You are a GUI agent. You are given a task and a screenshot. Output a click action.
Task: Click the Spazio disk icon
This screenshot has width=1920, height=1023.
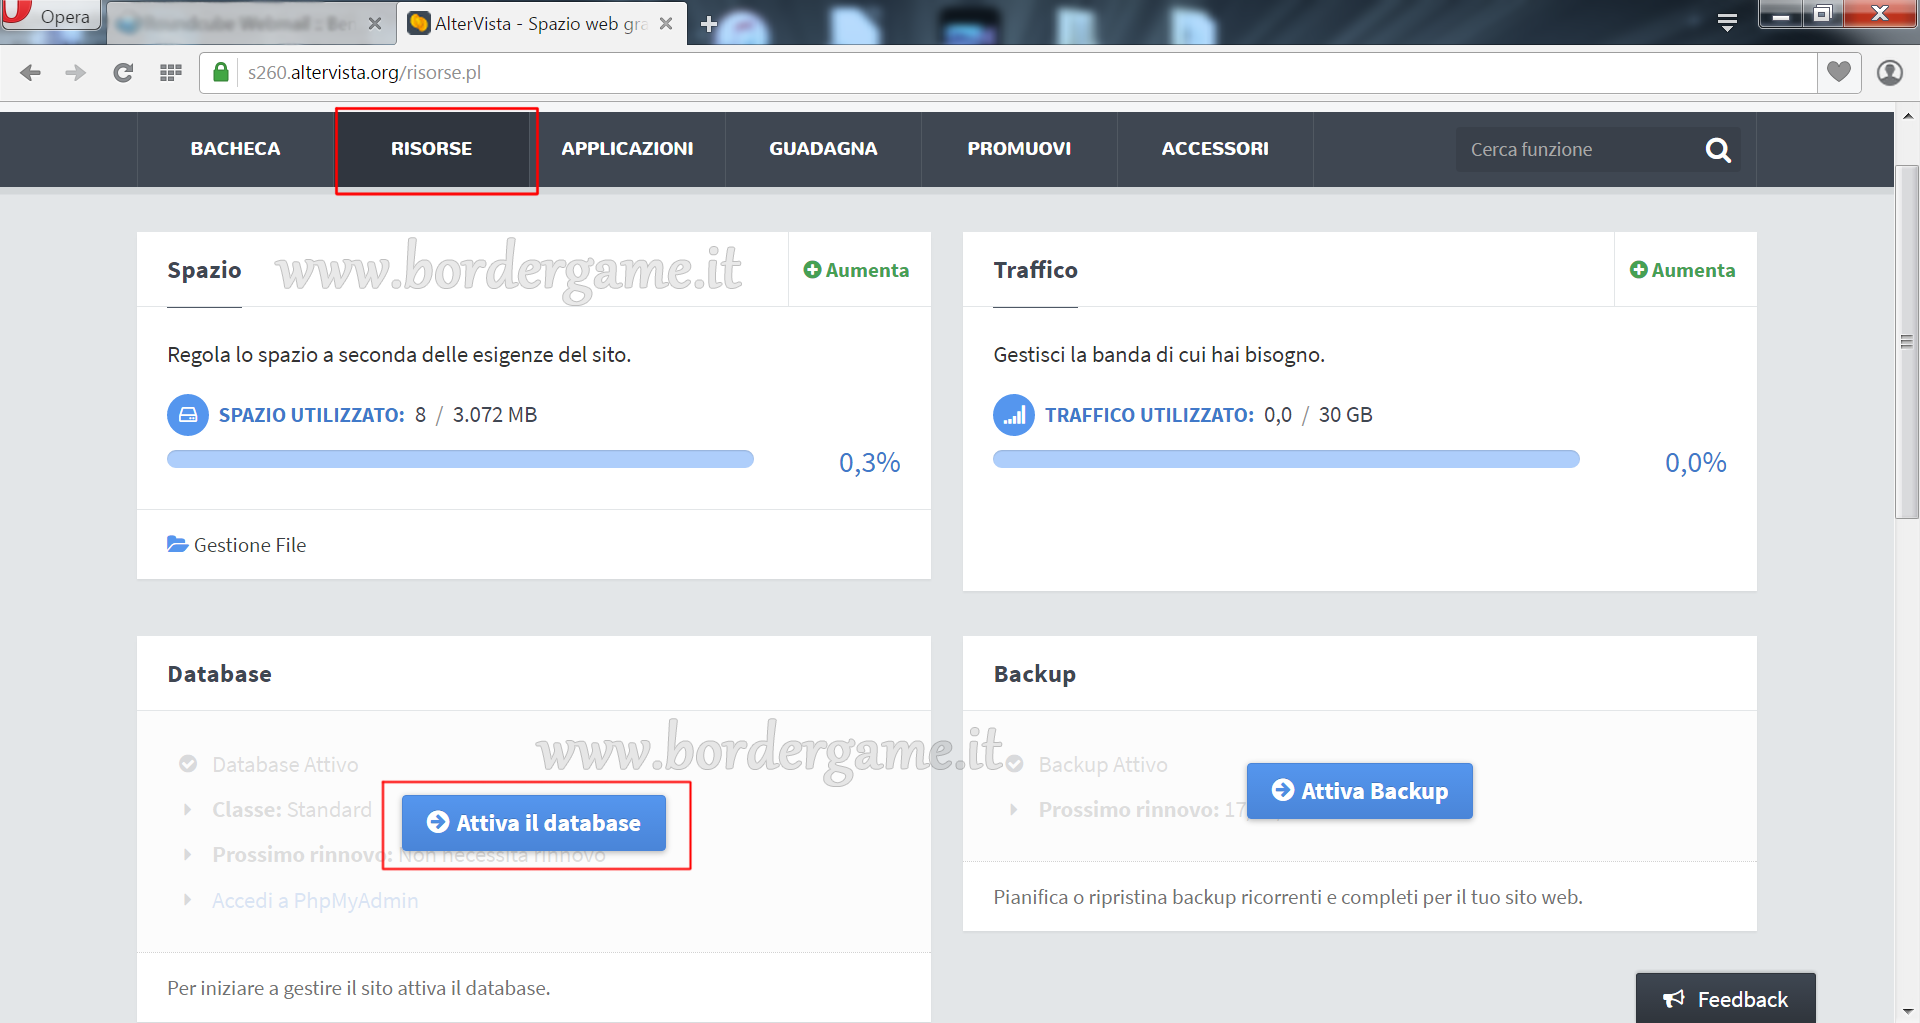click(x=188, y=415)
